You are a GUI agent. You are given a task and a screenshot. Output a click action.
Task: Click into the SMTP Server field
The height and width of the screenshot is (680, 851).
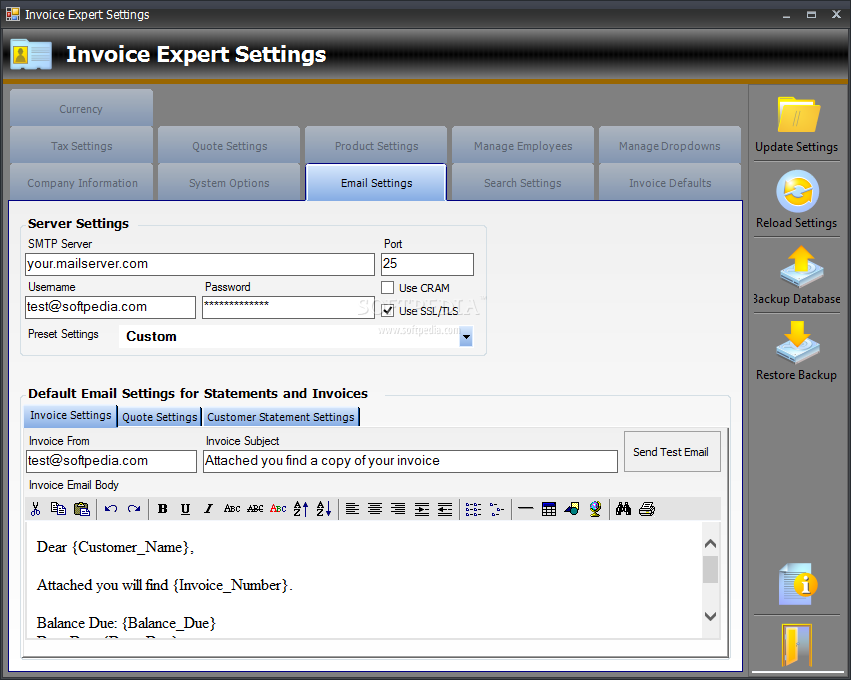(x=200, y=264)
